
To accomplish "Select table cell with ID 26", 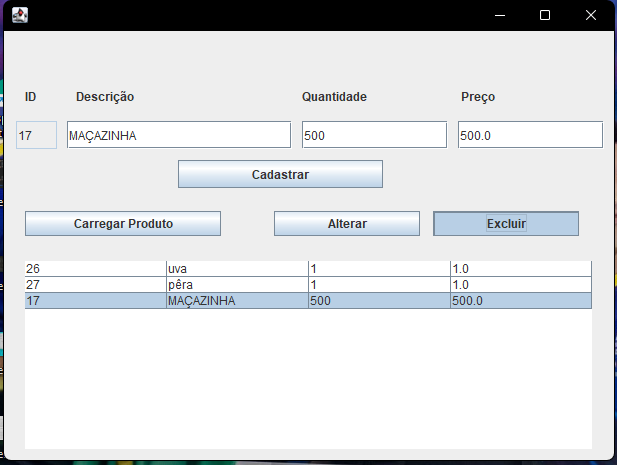I will (x=96, y=269).
